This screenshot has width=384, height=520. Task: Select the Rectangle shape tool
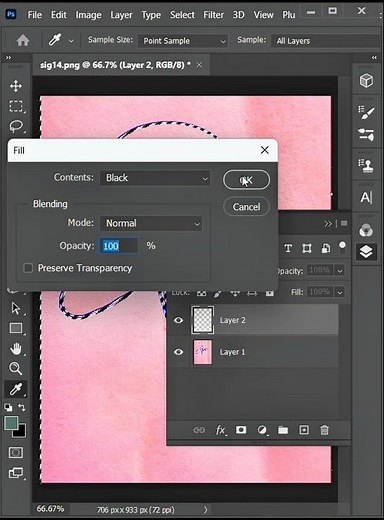click(x=16, y=328)
